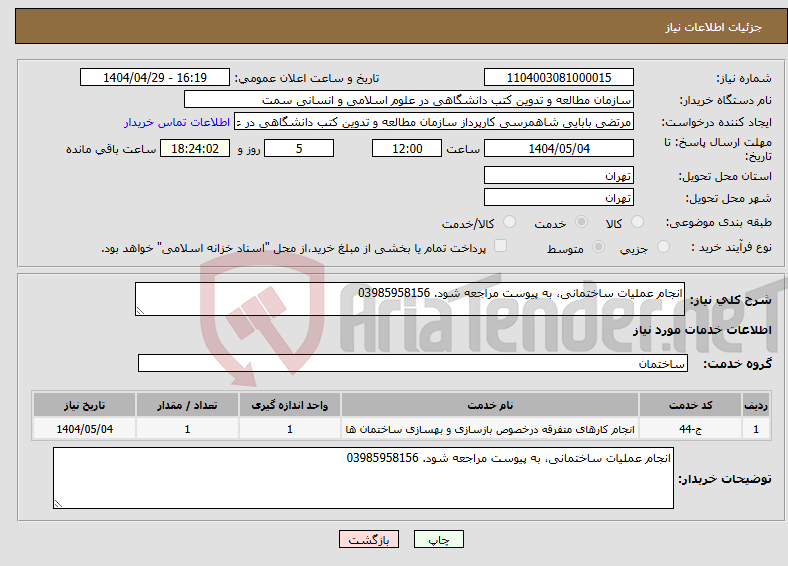This screenshot has height=566, width=788.
Task: Click the جزئیات اطلاعات نیاز page header
Action: click(x=713, y=27)
